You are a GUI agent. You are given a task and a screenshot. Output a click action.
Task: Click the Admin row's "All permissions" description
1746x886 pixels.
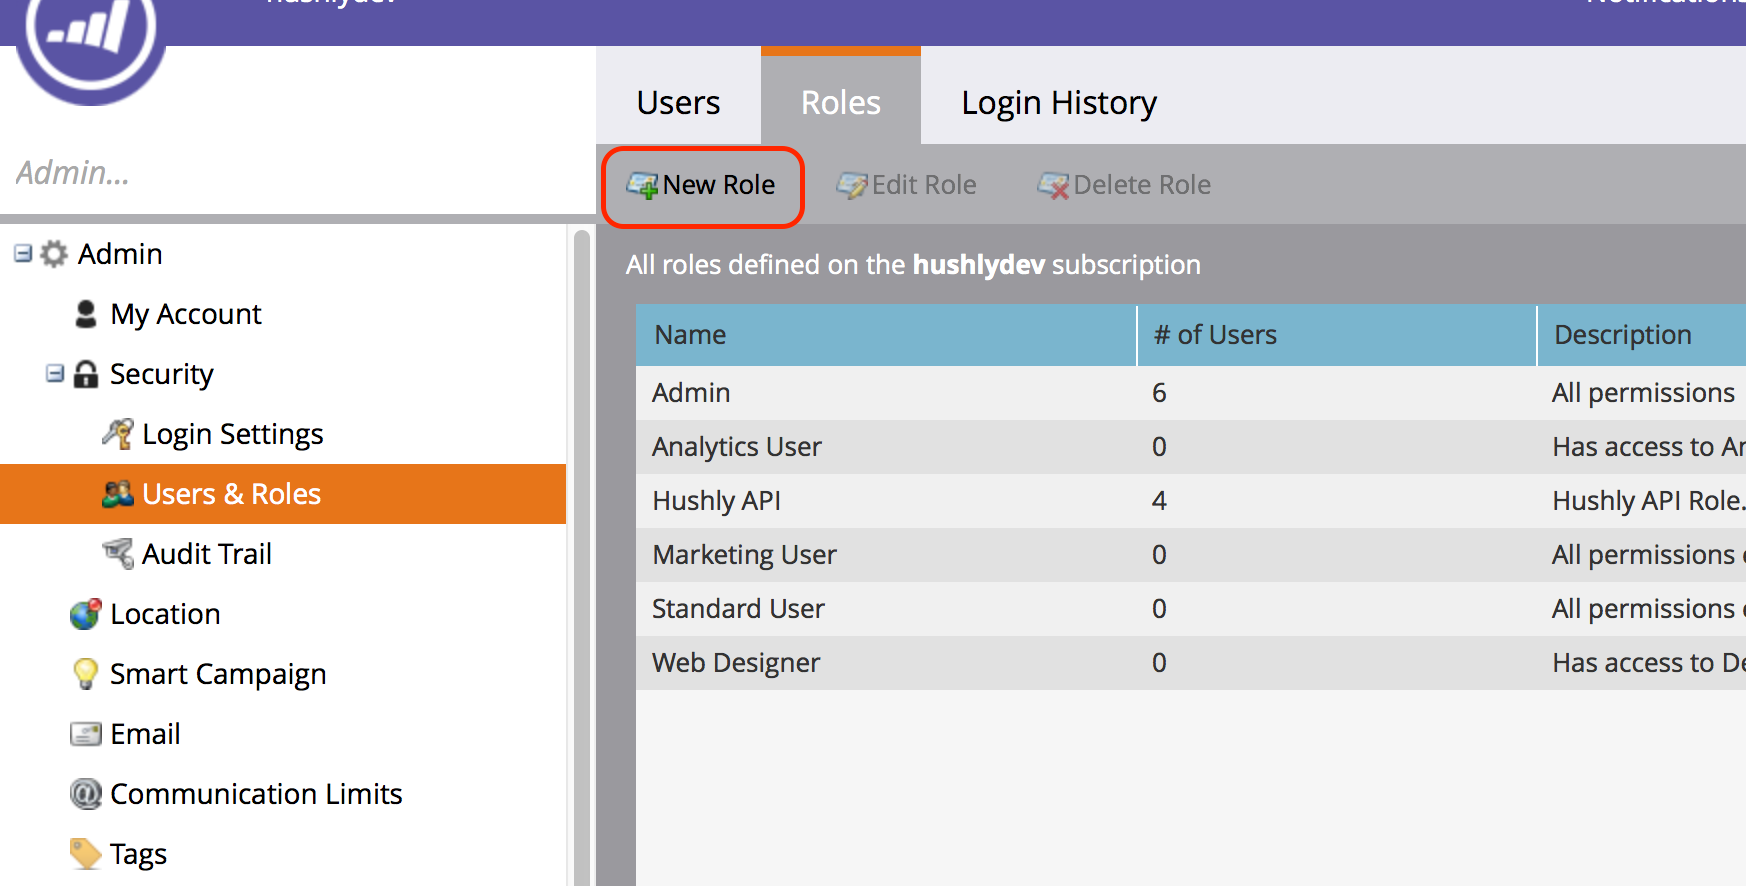tap(1643, 393)
